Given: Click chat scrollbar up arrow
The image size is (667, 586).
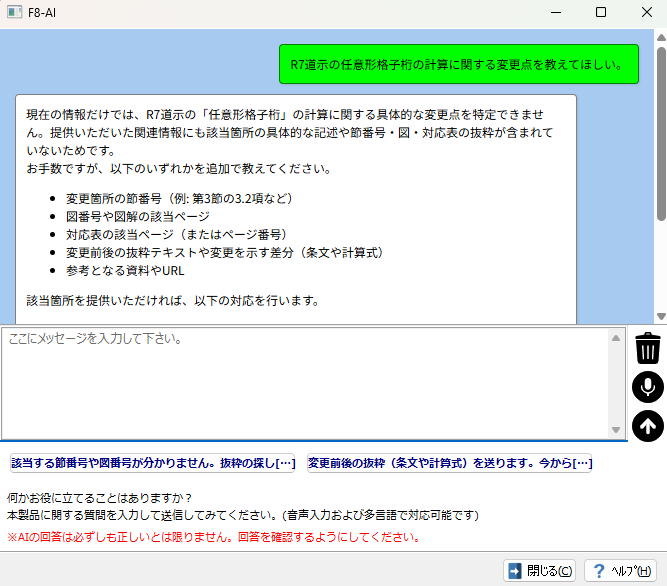Looking at the screenshot, I should point(661,37).
